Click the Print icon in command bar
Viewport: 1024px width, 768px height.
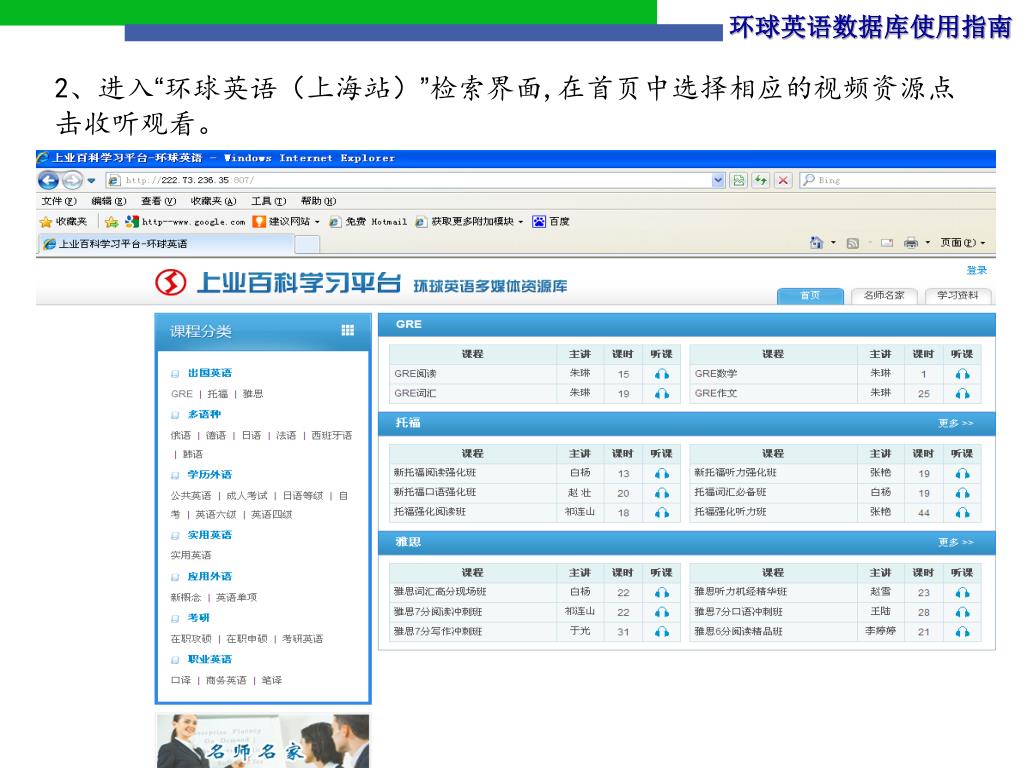(910, 243)
